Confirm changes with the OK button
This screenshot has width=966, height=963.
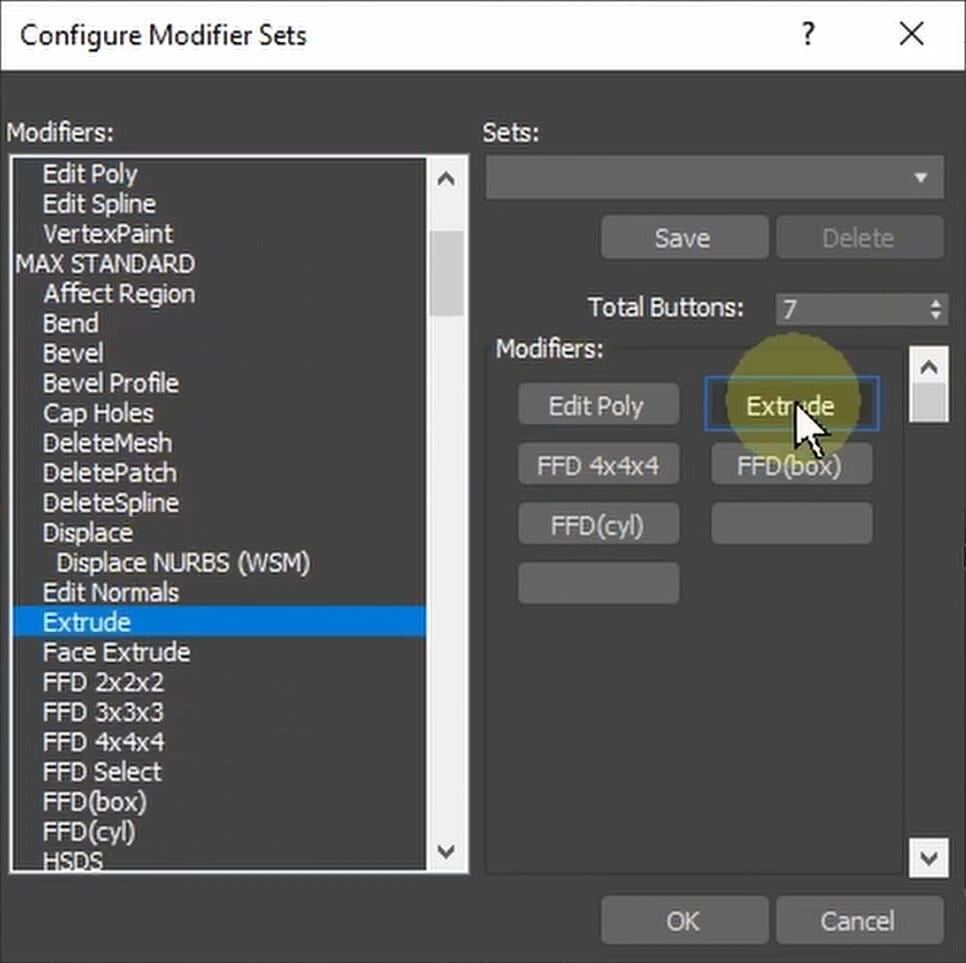pos(683,920)
